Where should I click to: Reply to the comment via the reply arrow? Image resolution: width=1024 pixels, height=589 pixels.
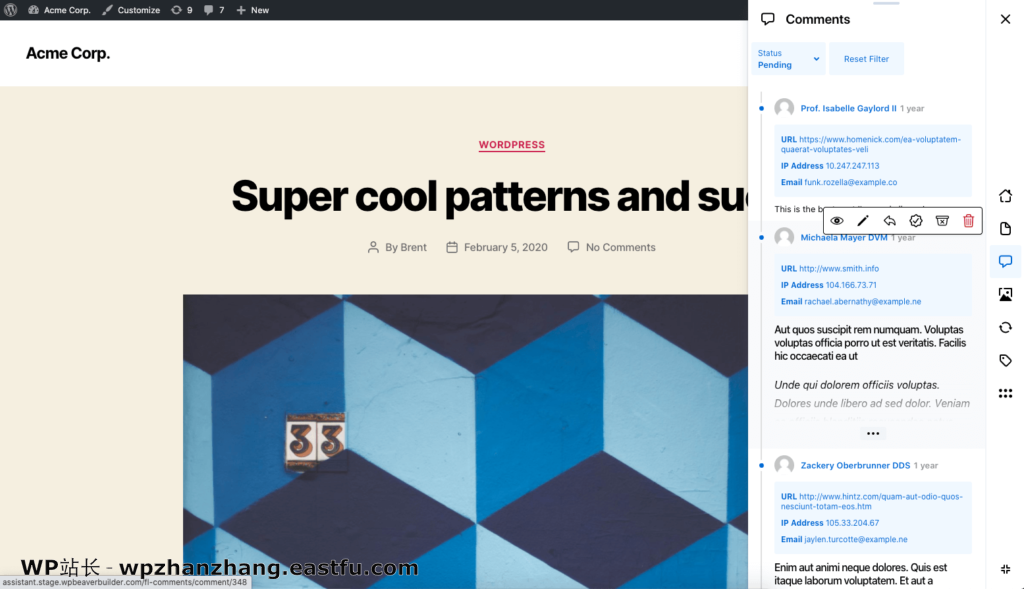(x=889, y=220)
